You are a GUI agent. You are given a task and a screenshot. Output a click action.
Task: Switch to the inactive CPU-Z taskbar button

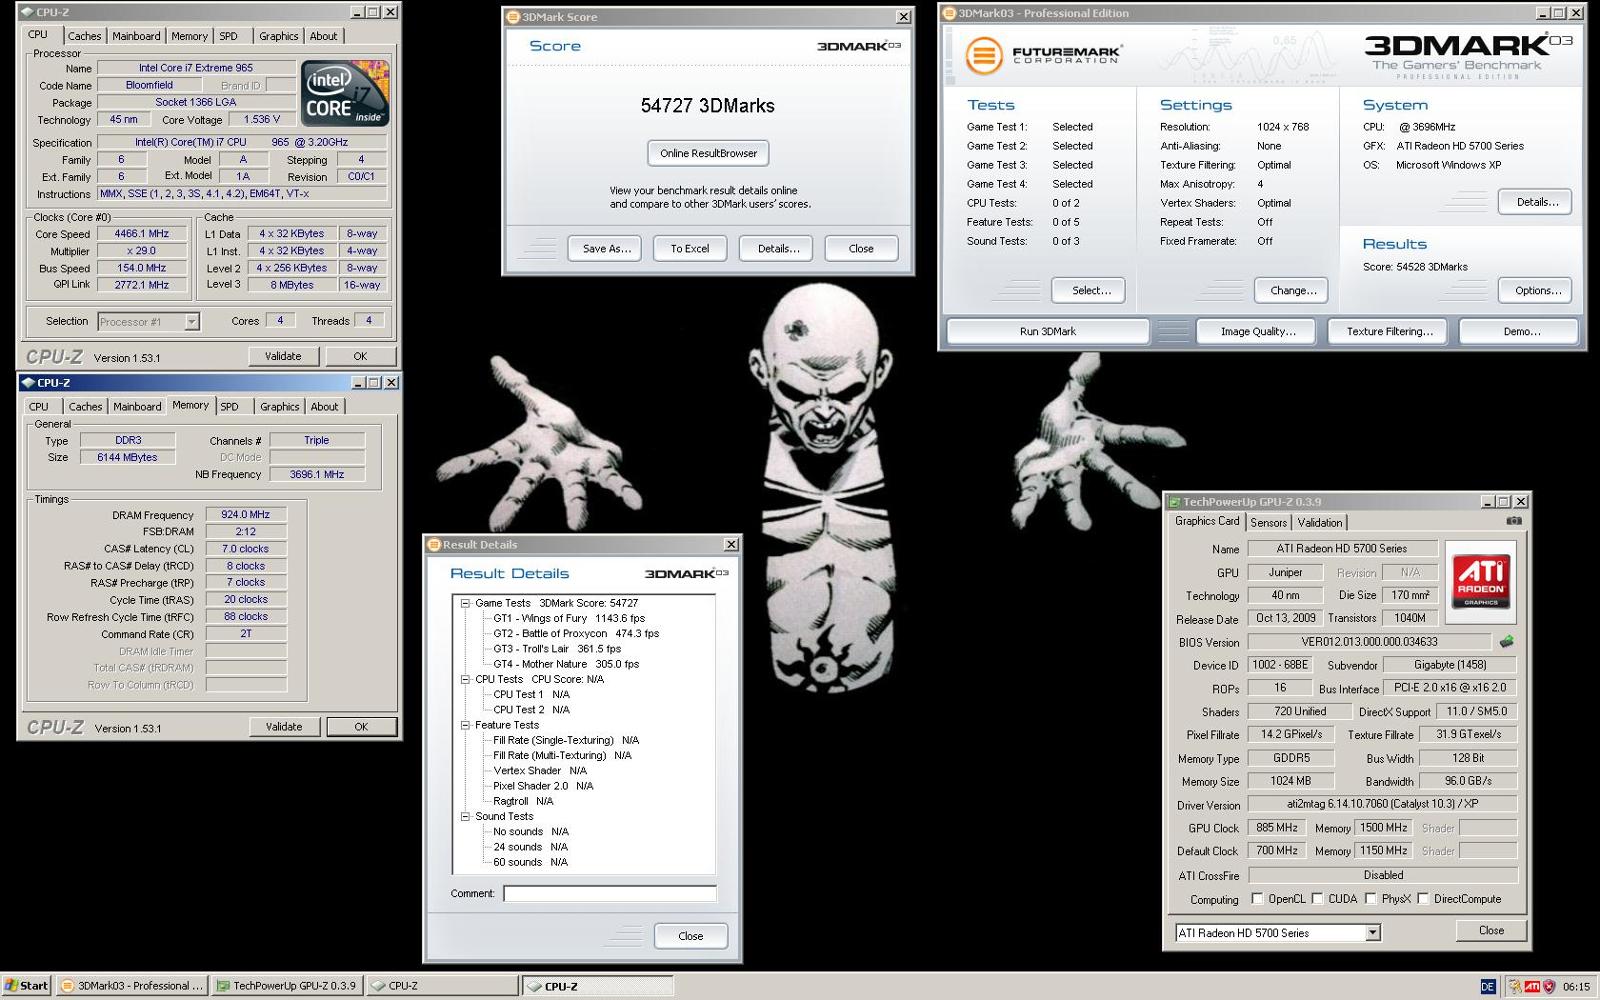pyautogui.click(x=441, y=986)
